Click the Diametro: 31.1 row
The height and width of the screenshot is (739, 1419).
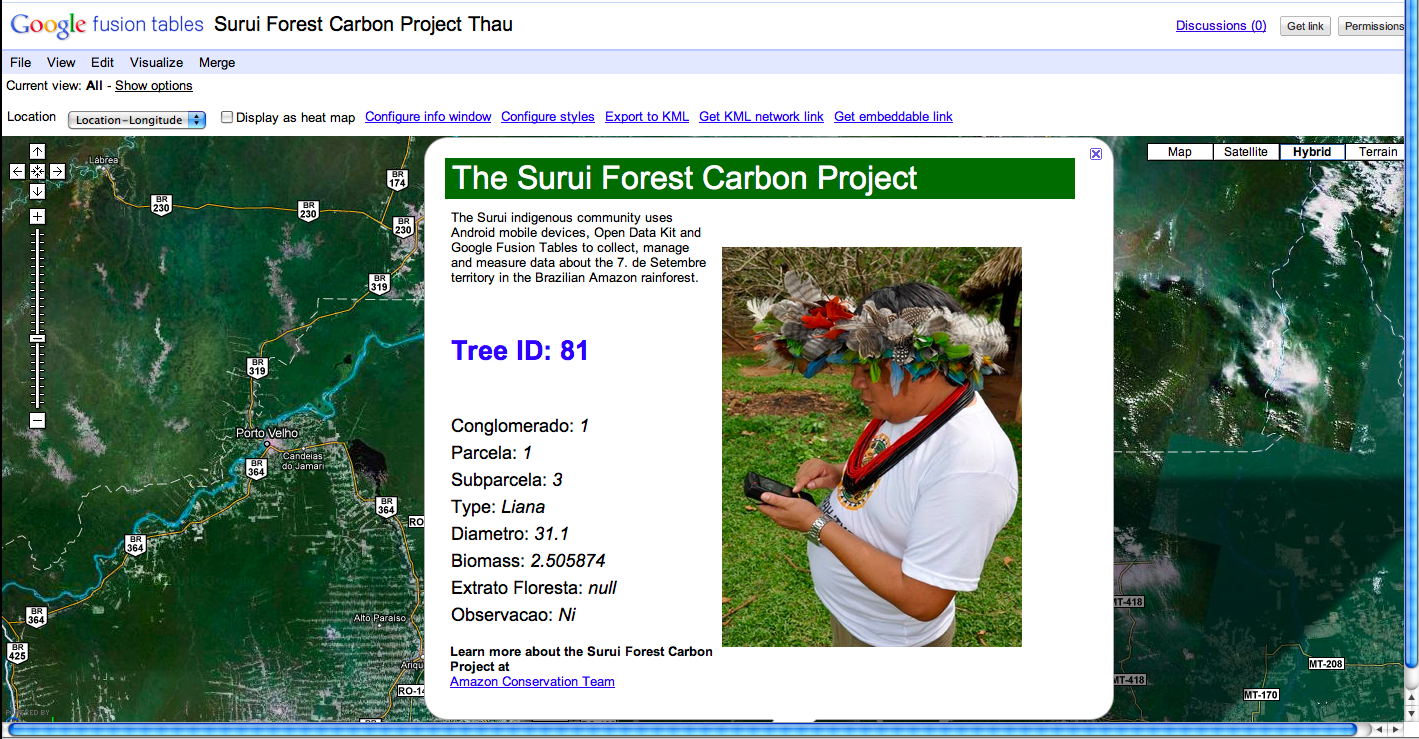[510, 534]
